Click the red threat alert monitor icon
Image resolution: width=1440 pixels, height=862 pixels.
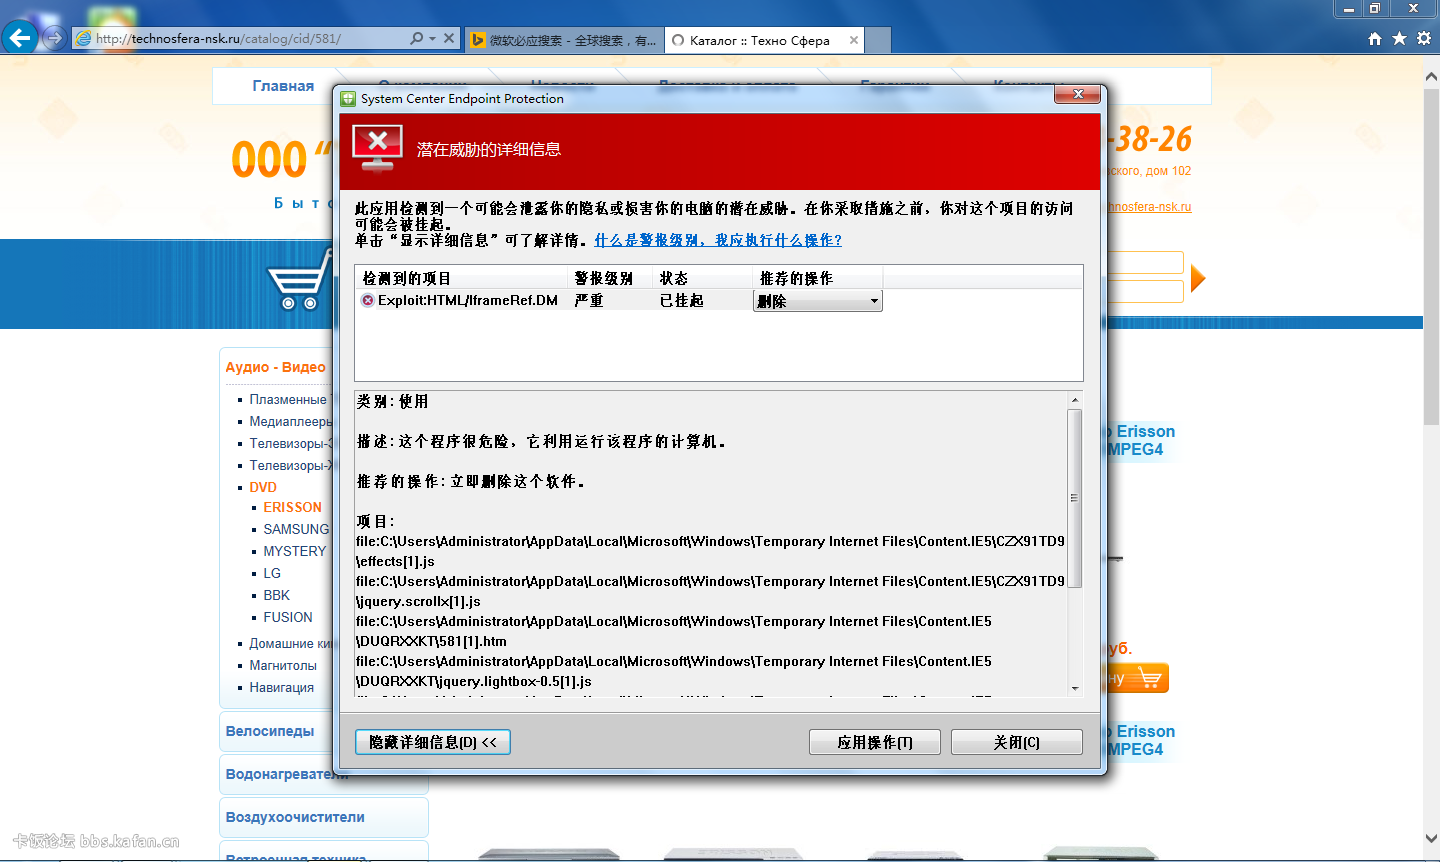(378, 149)
